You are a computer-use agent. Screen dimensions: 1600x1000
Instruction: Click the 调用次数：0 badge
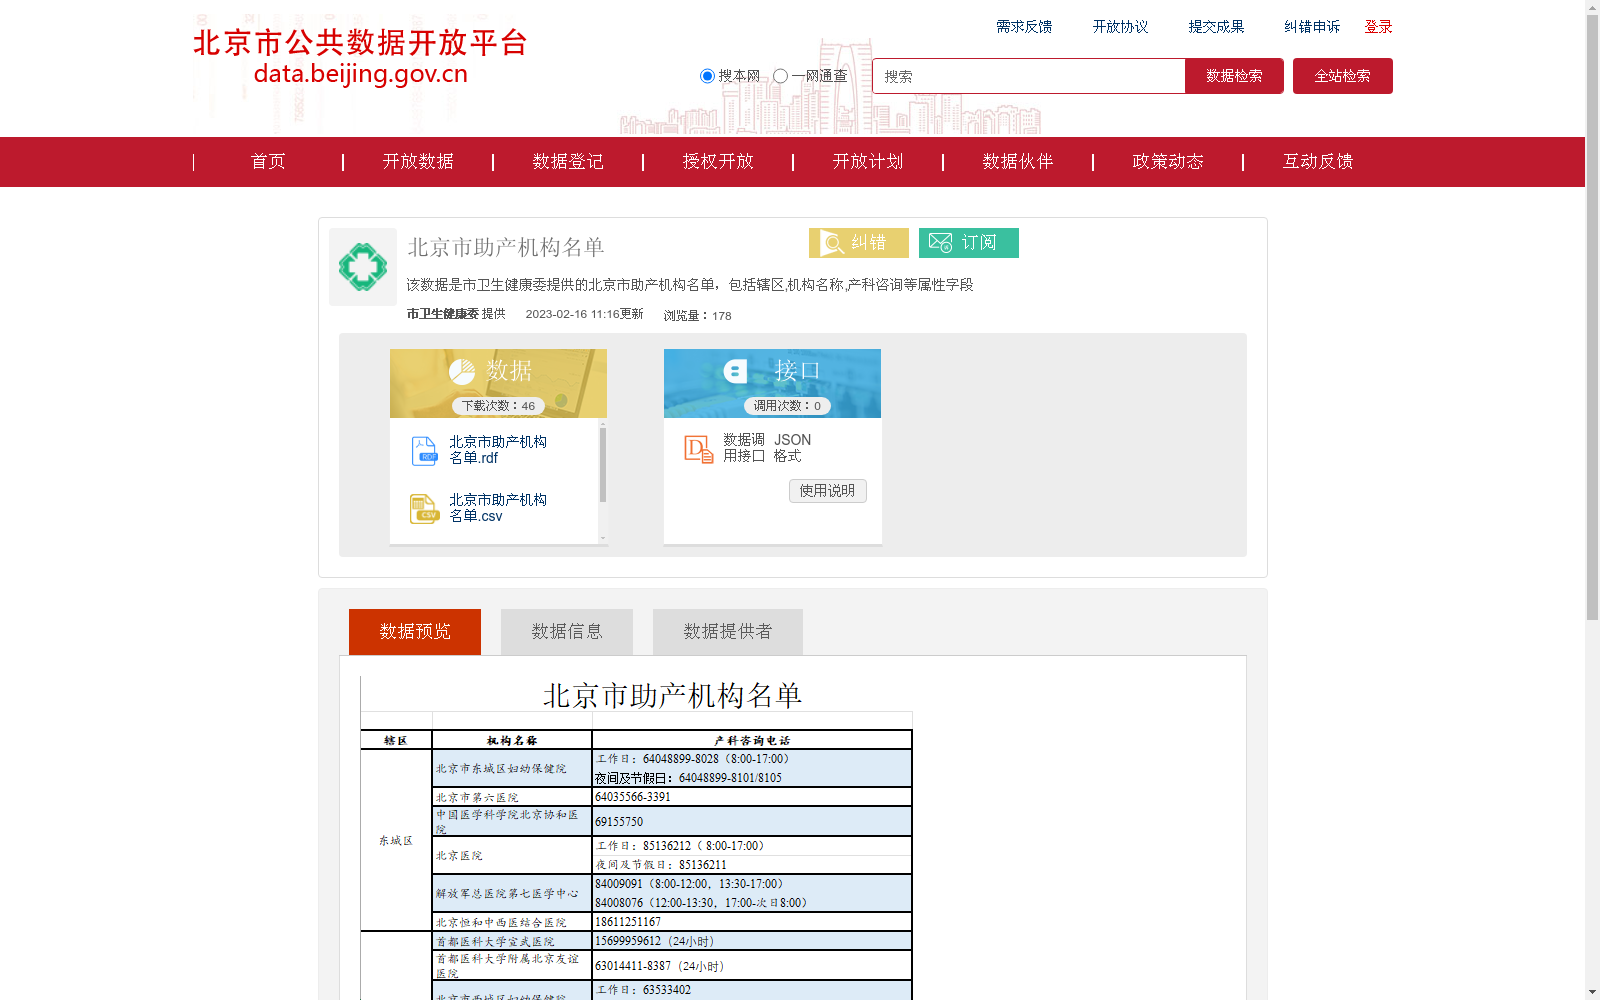[787, 406]
